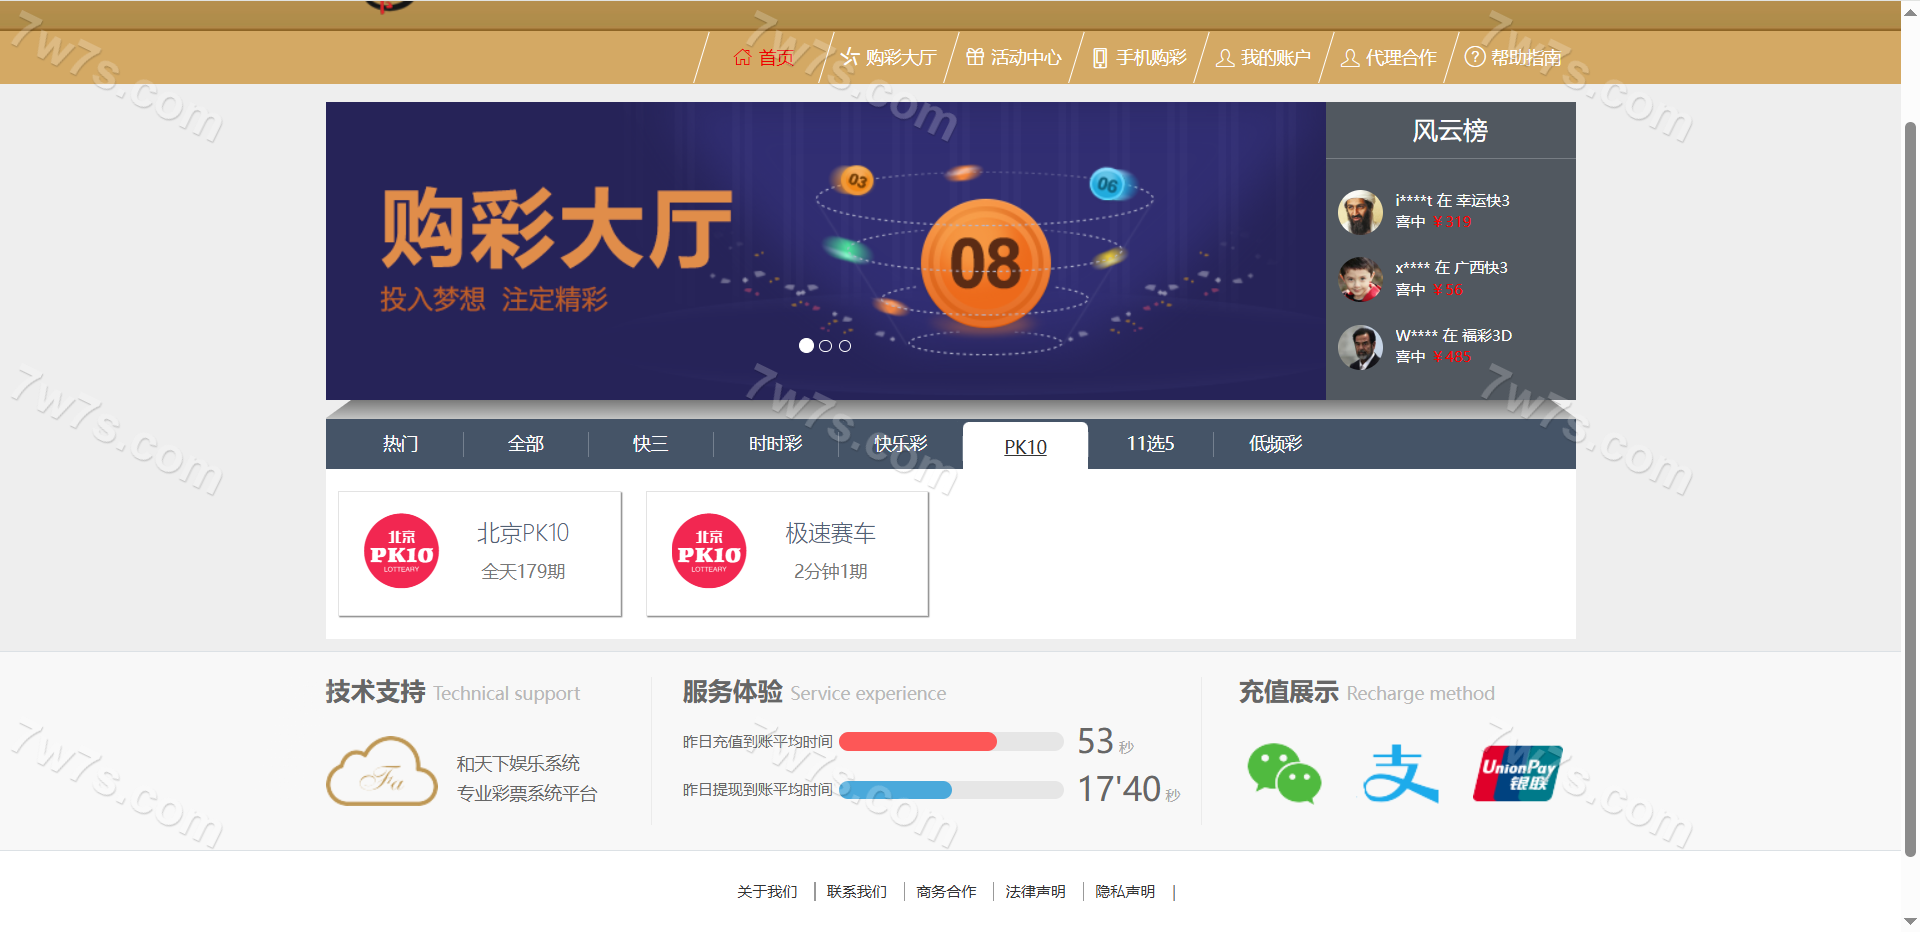
Task: Switch to the 时时彩 lottery tab
Action: point(775,444)
